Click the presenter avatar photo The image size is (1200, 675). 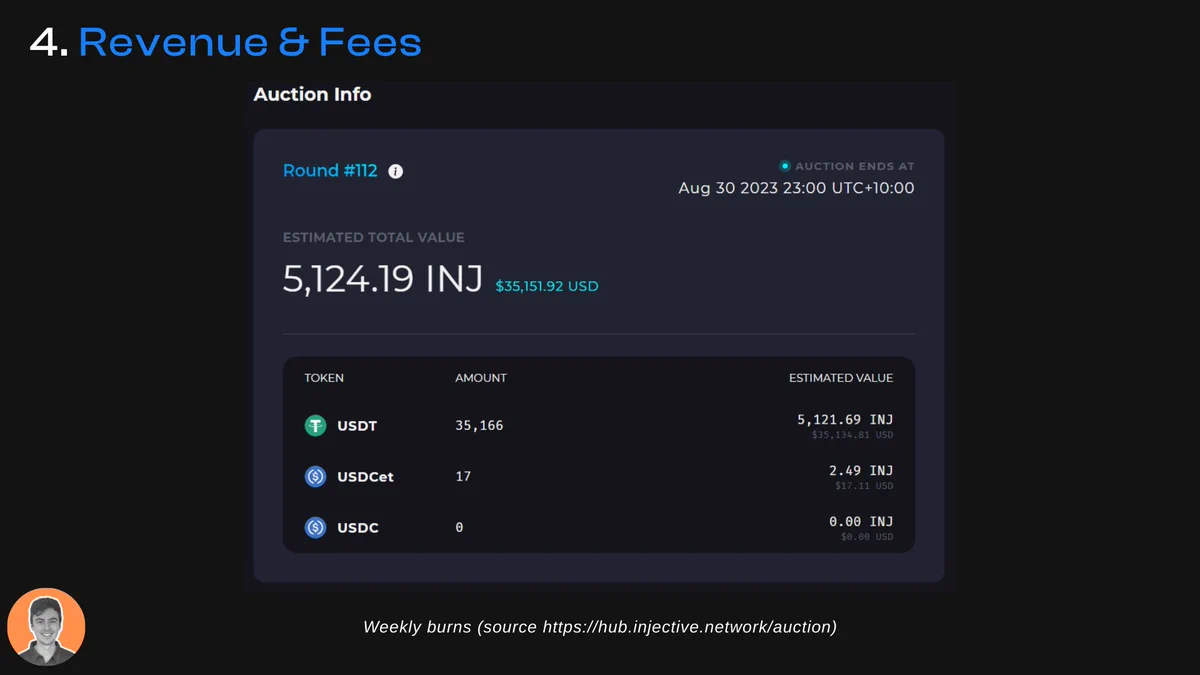[46, 627]
